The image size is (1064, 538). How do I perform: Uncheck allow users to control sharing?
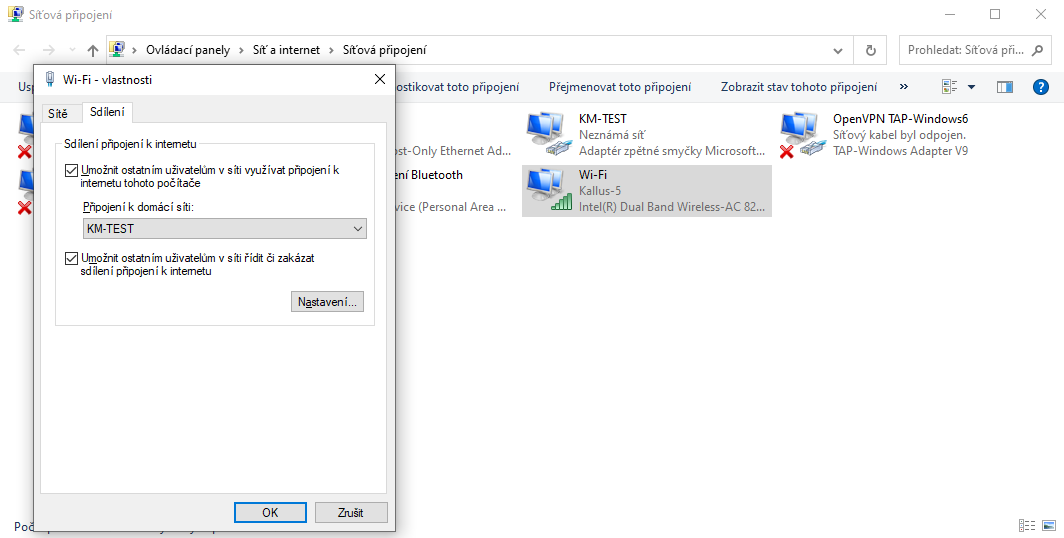pos(71,258)
